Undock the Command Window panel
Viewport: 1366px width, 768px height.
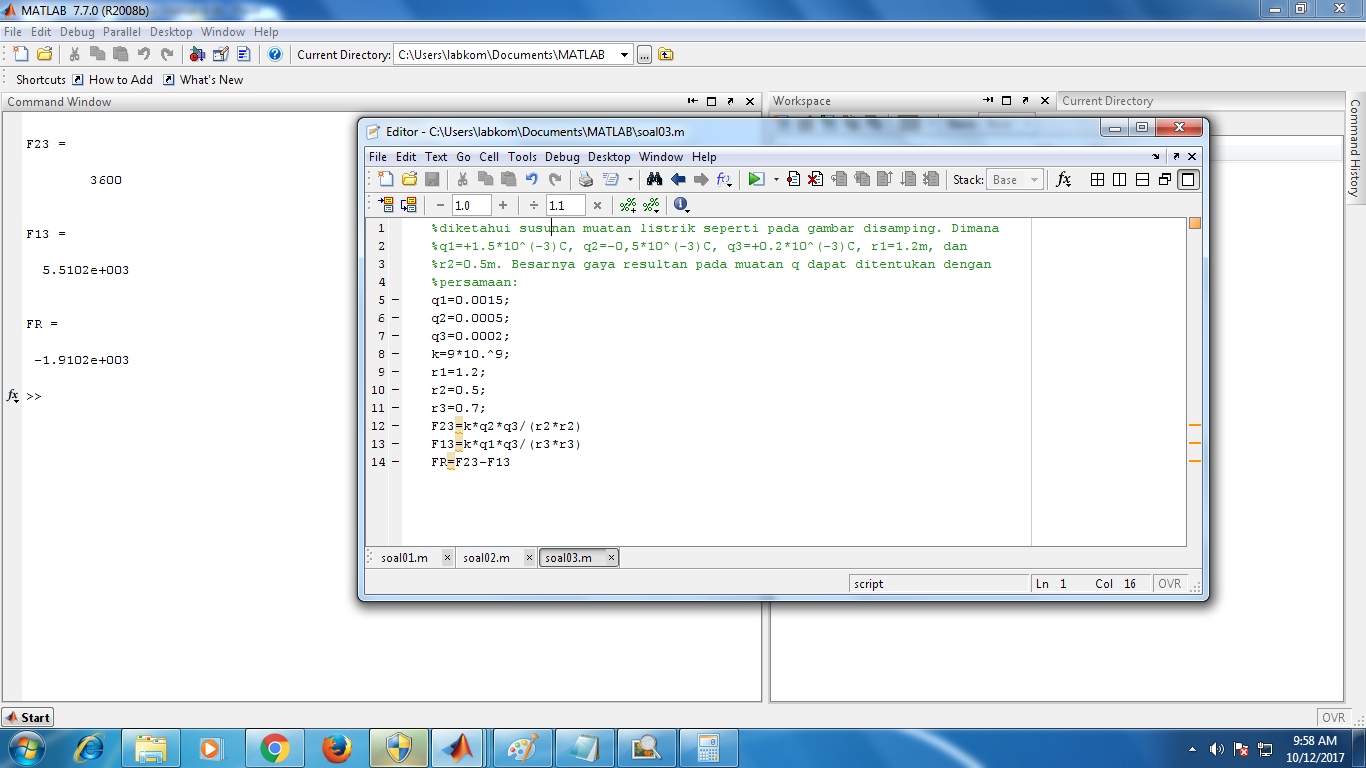point(731,101)
